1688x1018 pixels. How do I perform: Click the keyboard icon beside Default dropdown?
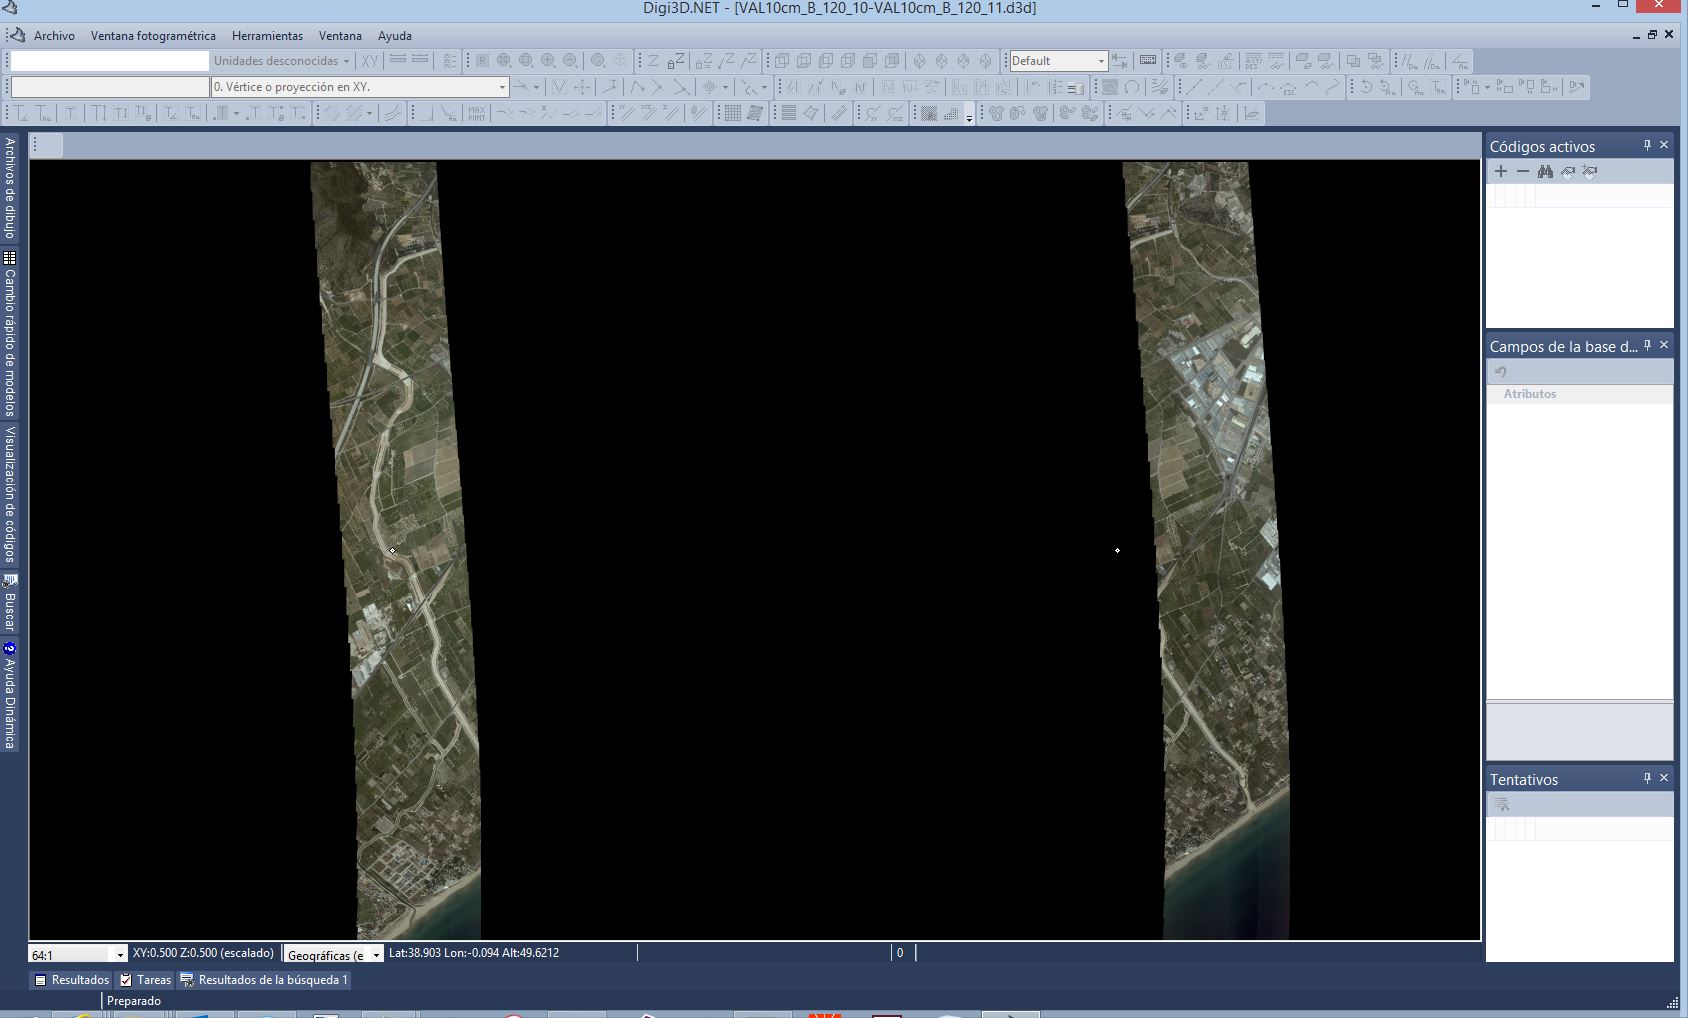(x=1148, y=61)
